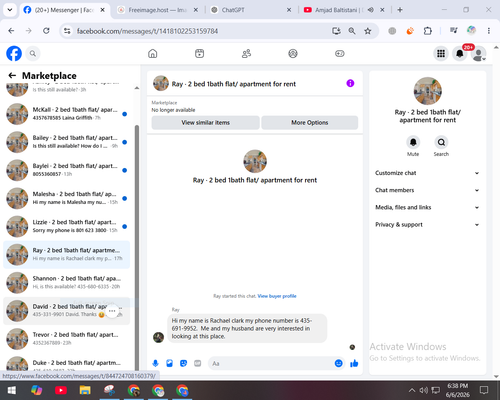This screenshot has height=400, width=500.
Task: Open Duke's apartment chat
Action: pyautogui.click(x=67, y=363)
